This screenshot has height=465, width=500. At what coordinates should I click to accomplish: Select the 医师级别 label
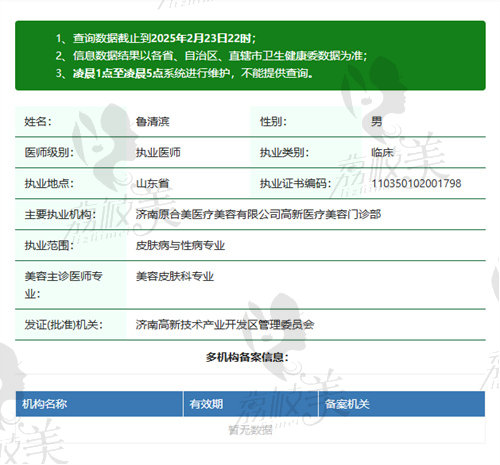pyautogui.click(x=49, y=152)
